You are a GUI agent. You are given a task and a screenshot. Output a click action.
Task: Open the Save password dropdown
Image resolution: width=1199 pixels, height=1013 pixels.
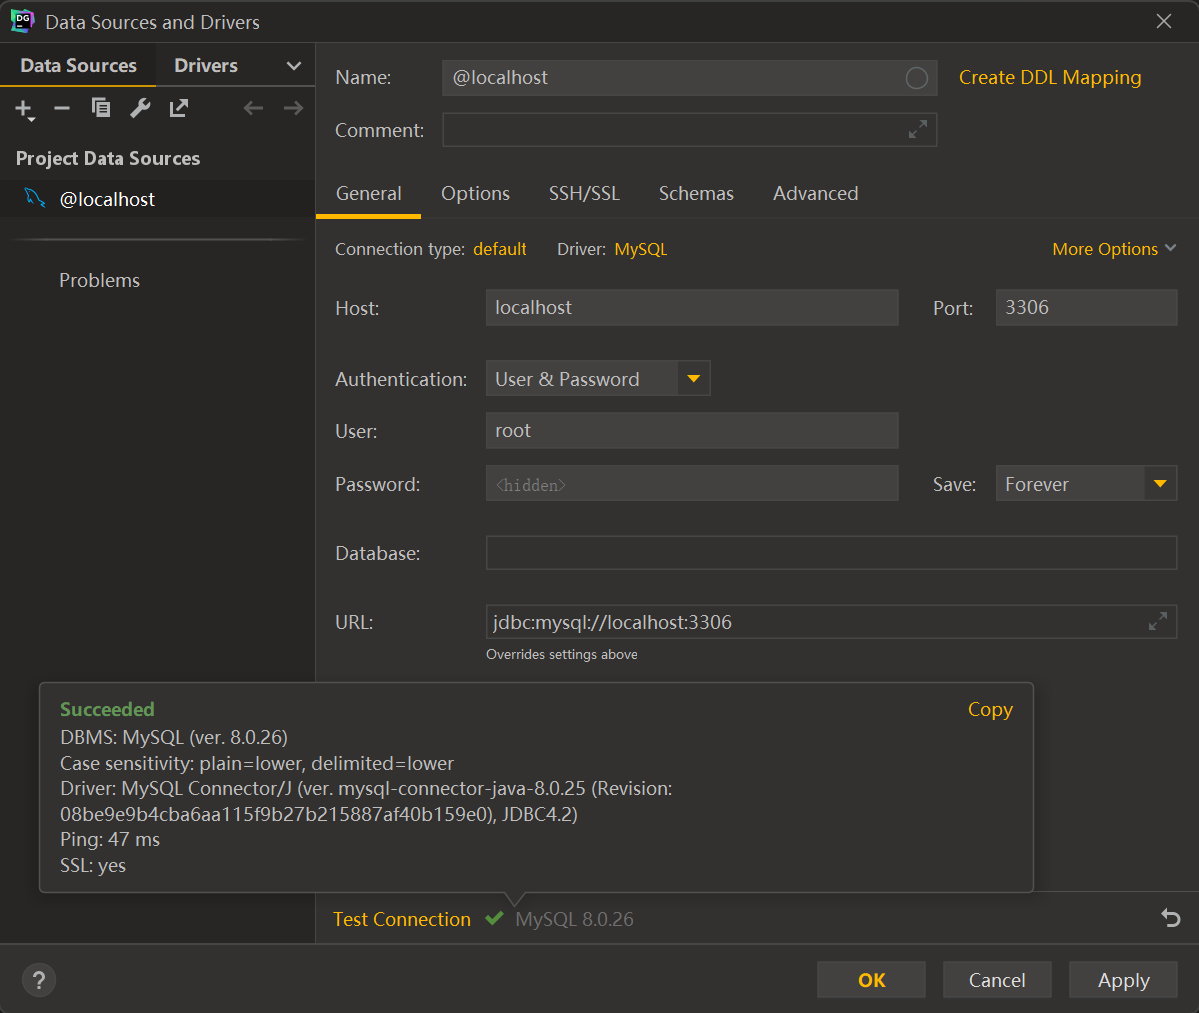click(1160, 484)
